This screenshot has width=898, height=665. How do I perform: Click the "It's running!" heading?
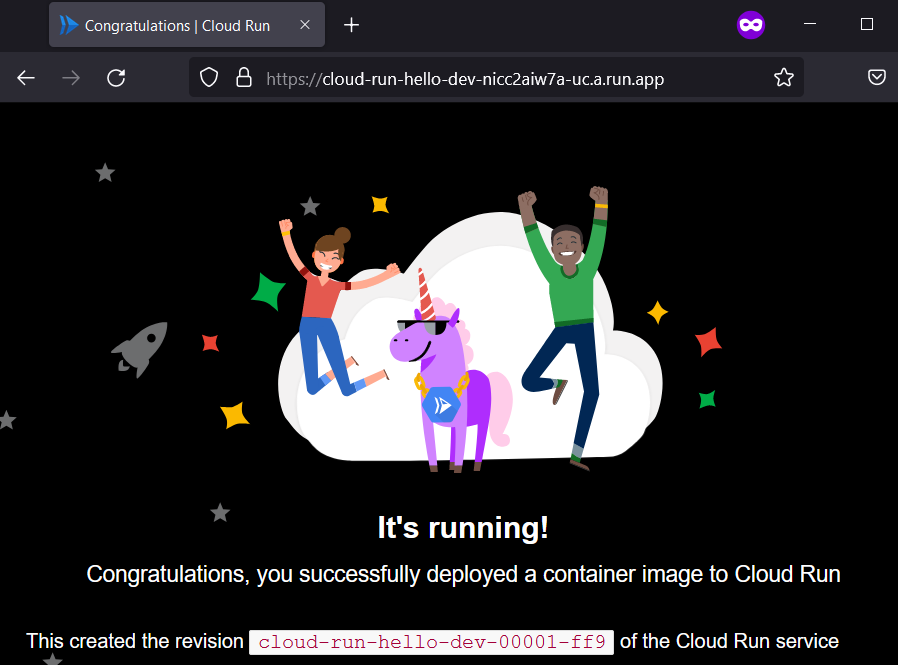(x=463, y=528)
